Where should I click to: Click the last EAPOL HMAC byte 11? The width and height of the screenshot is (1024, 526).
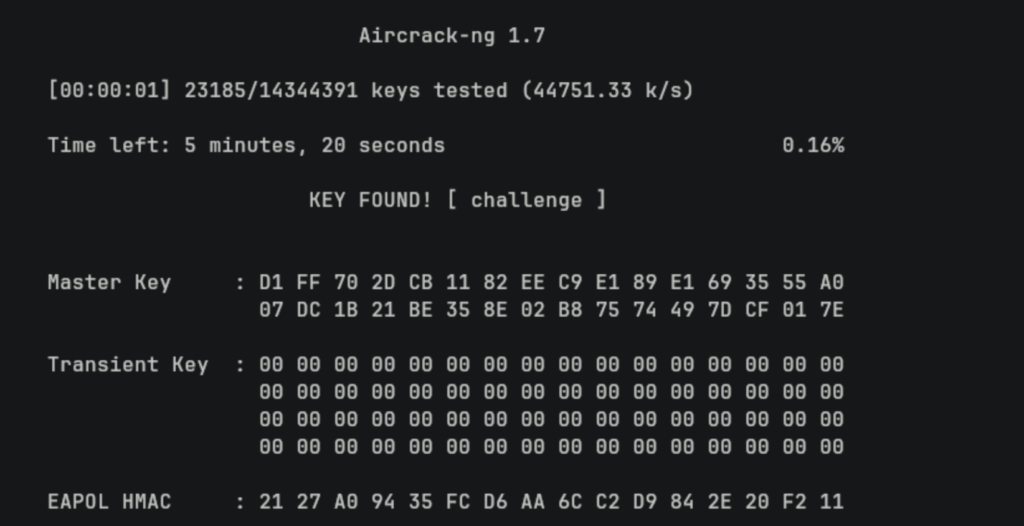coord(831,501)
